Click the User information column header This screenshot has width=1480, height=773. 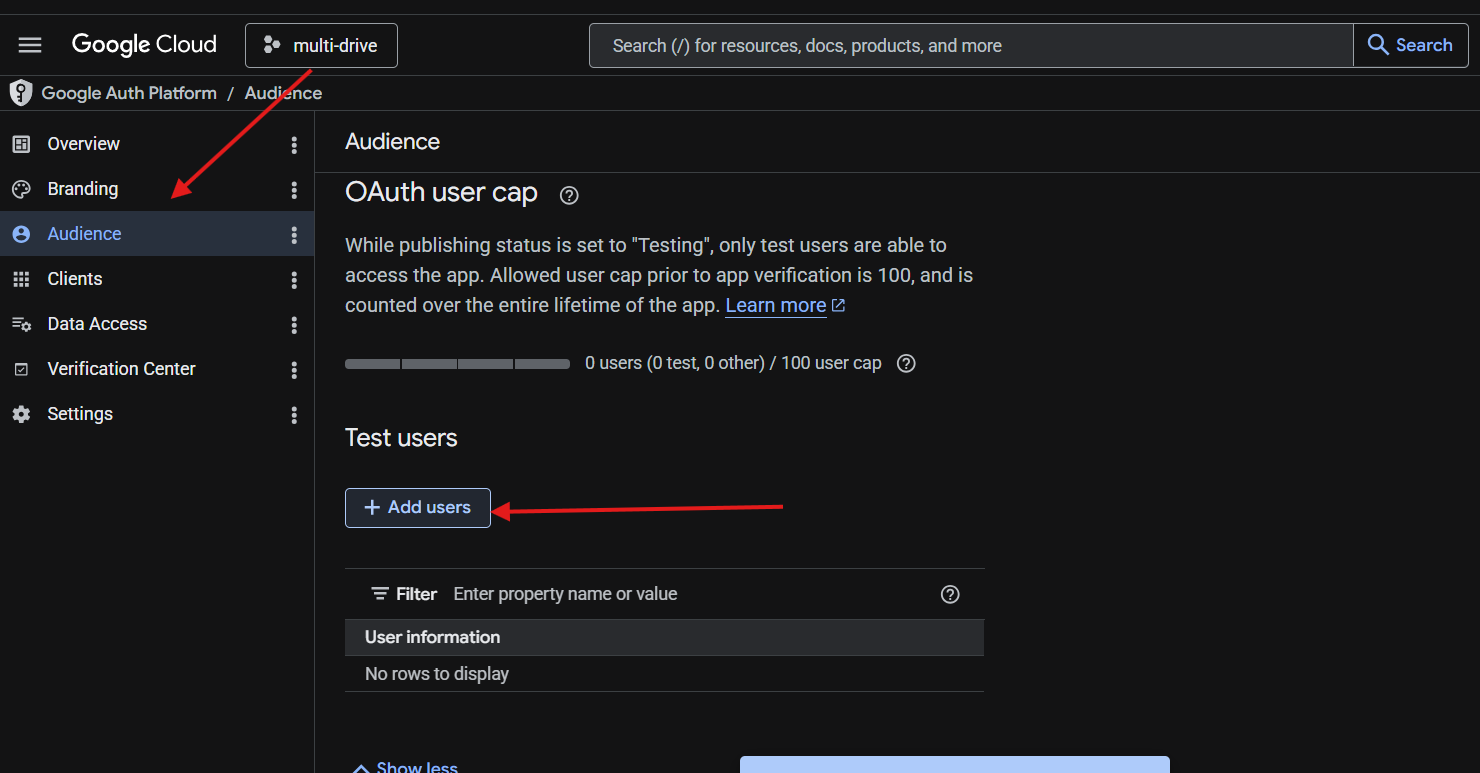432,637
